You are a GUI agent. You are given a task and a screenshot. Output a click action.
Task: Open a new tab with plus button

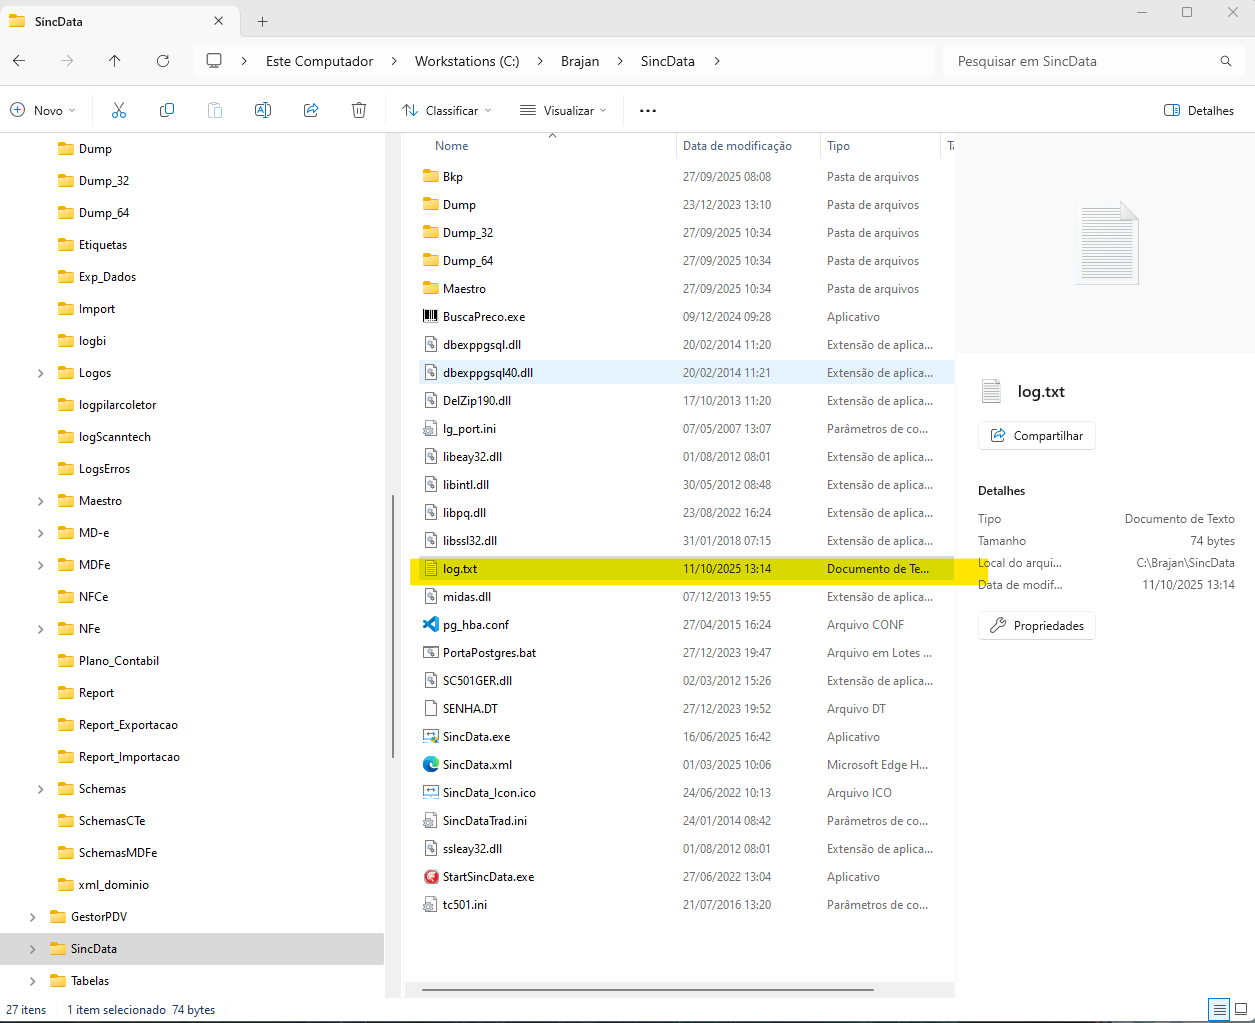tap(262, 21)
